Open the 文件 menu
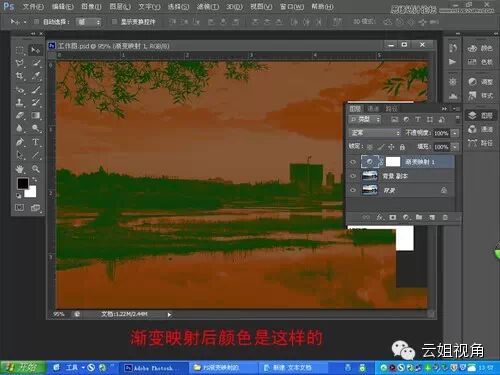Viewport: 500px width, 375px height. click(33, 7)
